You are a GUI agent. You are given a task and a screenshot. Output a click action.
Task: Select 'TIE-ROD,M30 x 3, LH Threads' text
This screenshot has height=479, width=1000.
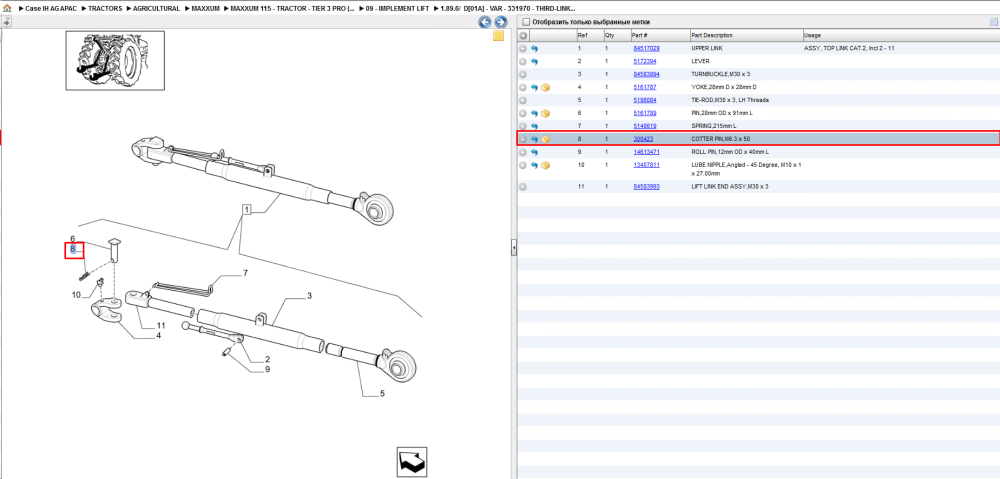730,100
